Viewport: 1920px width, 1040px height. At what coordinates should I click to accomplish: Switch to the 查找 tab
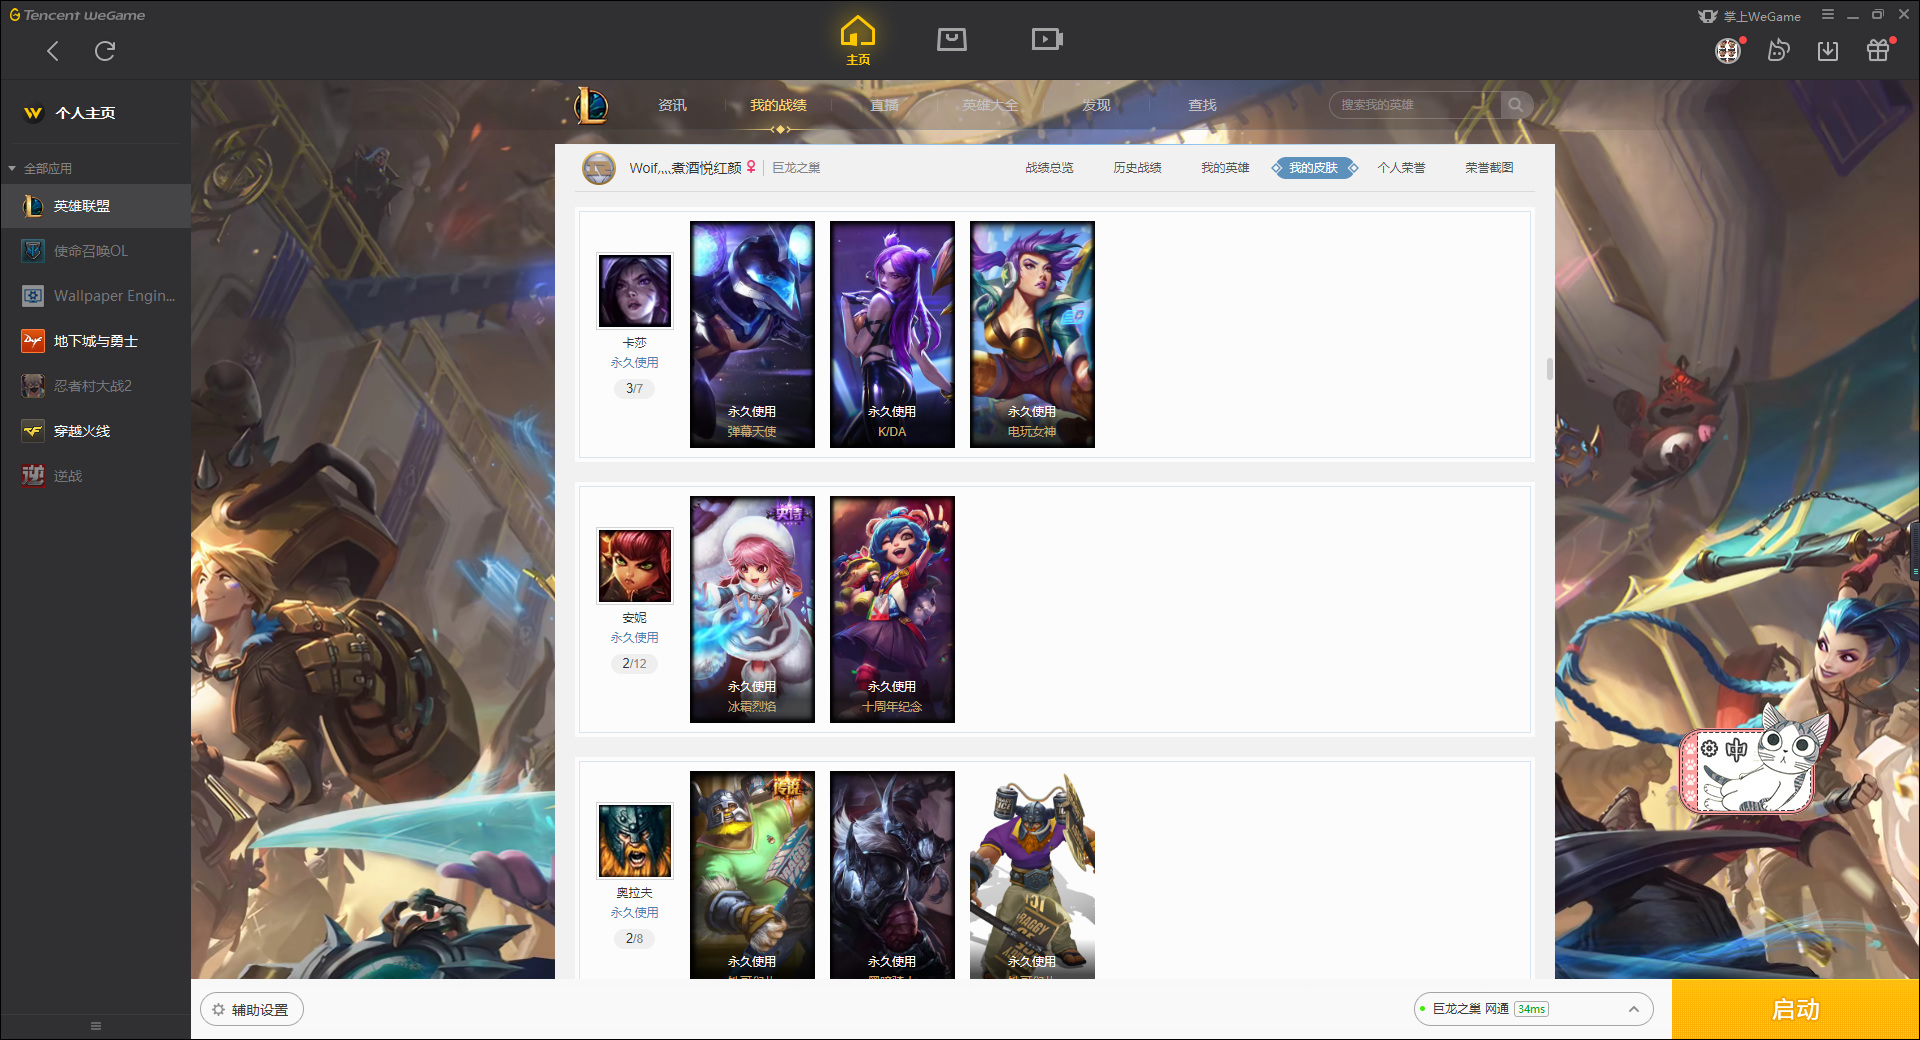[x=1202, y=105]
